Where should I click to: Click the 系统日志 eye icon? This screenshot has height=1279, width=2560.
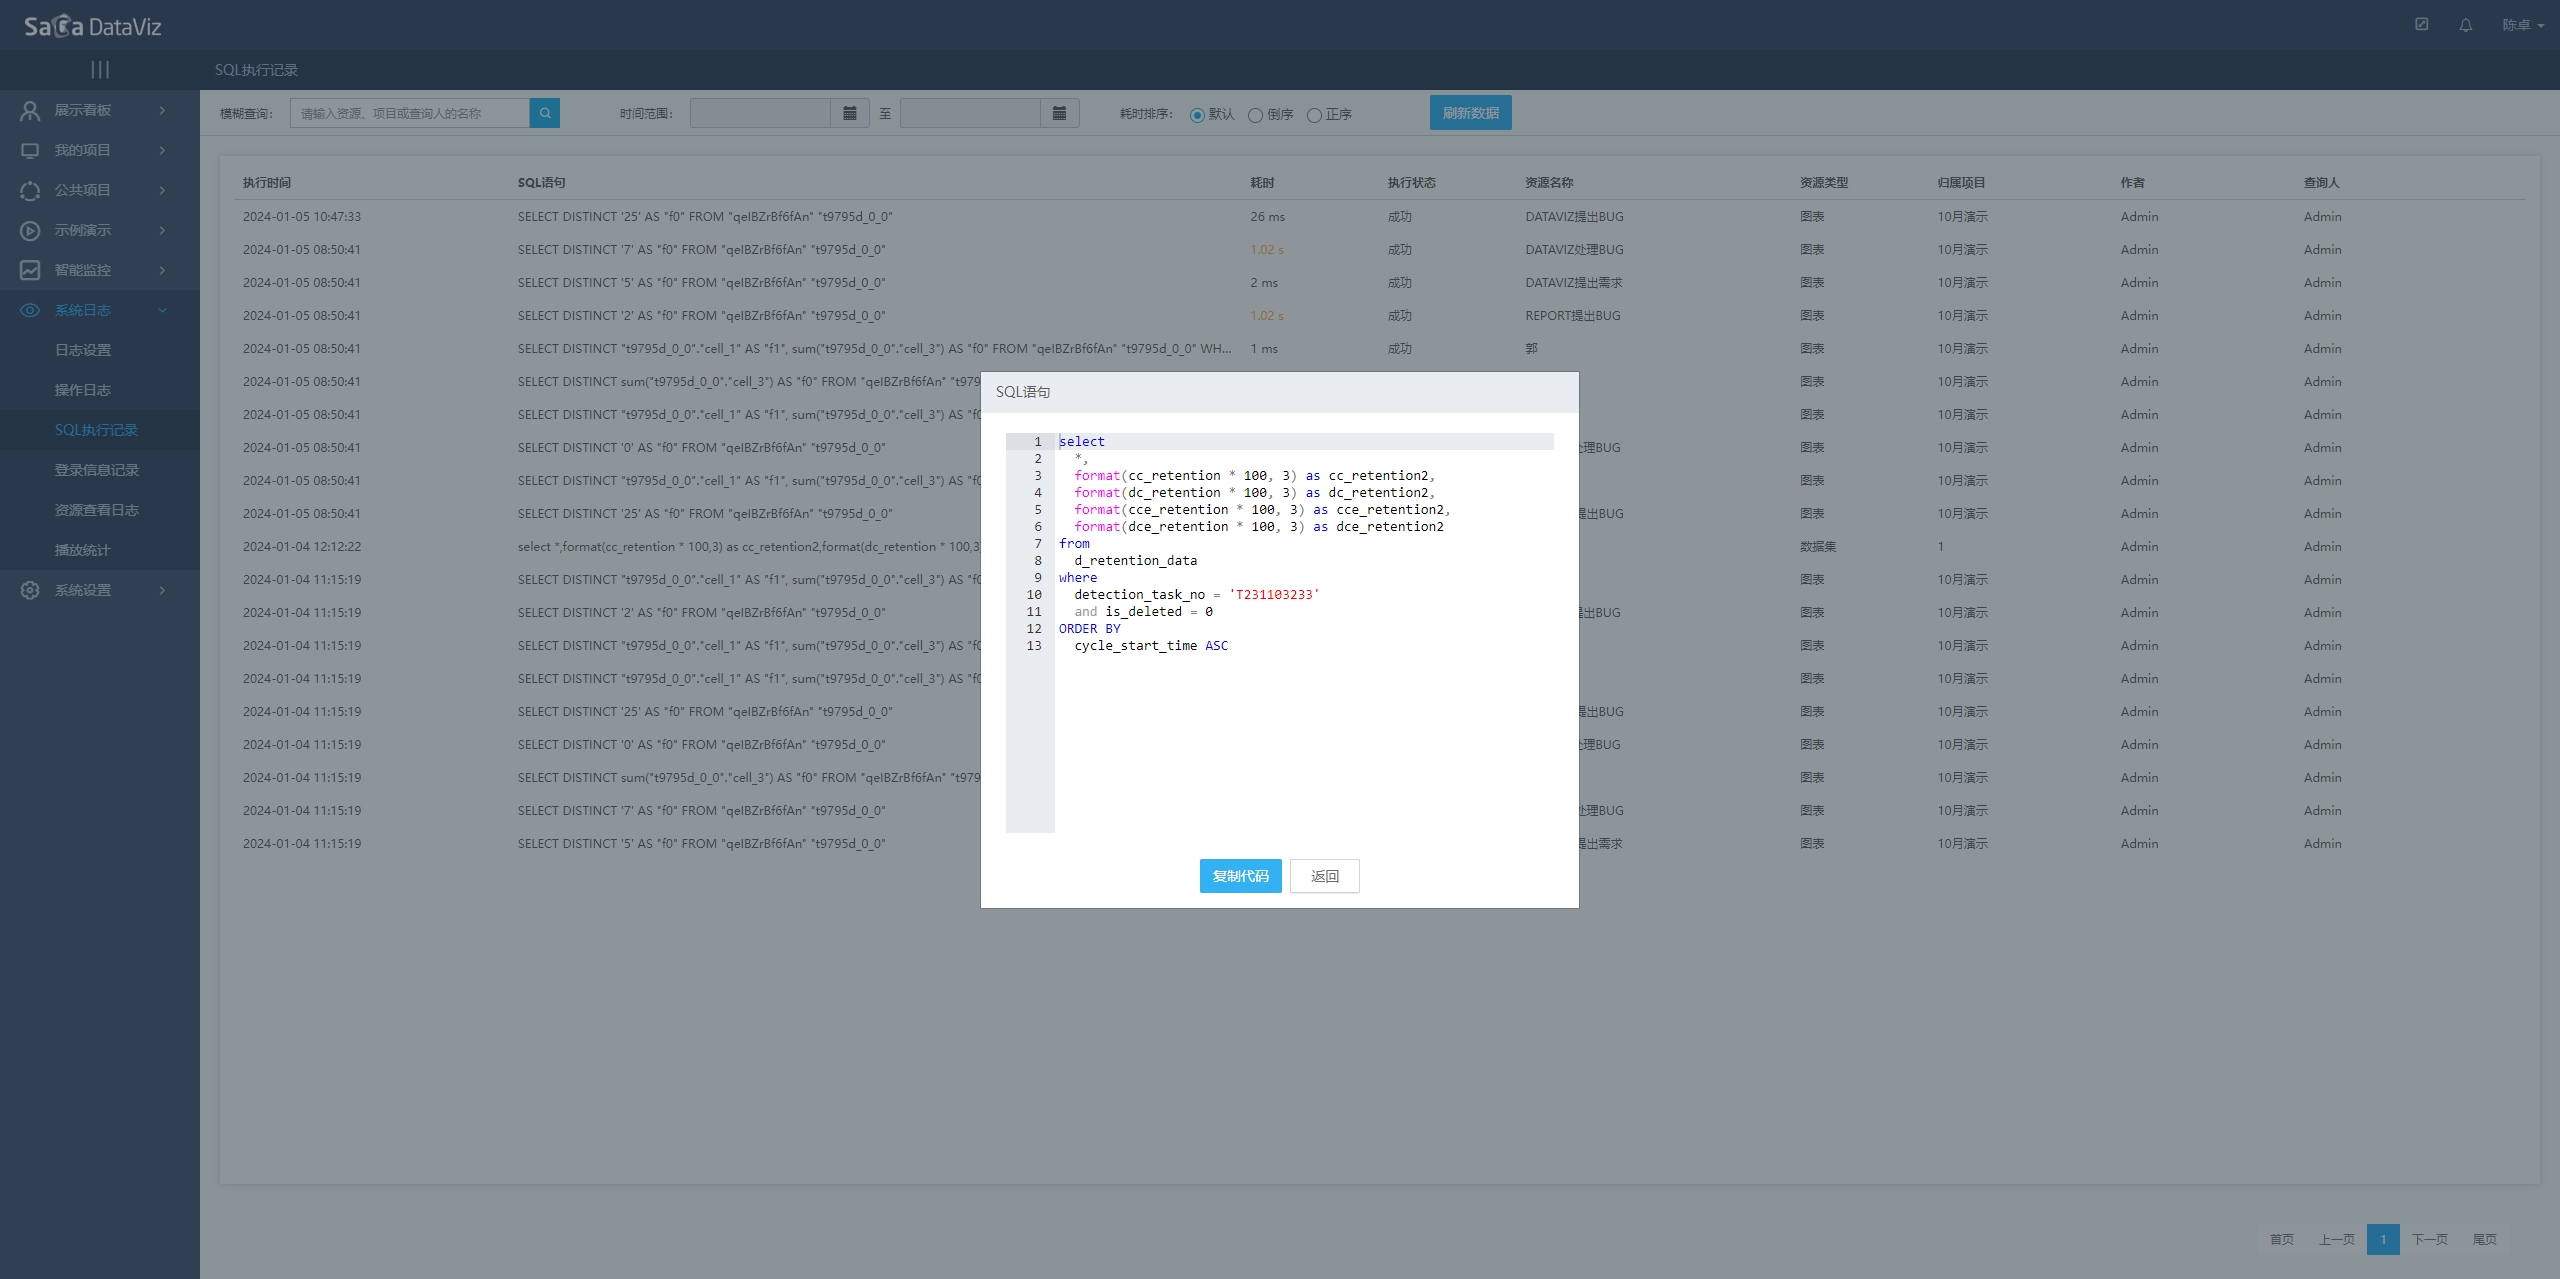coord(30,310)
